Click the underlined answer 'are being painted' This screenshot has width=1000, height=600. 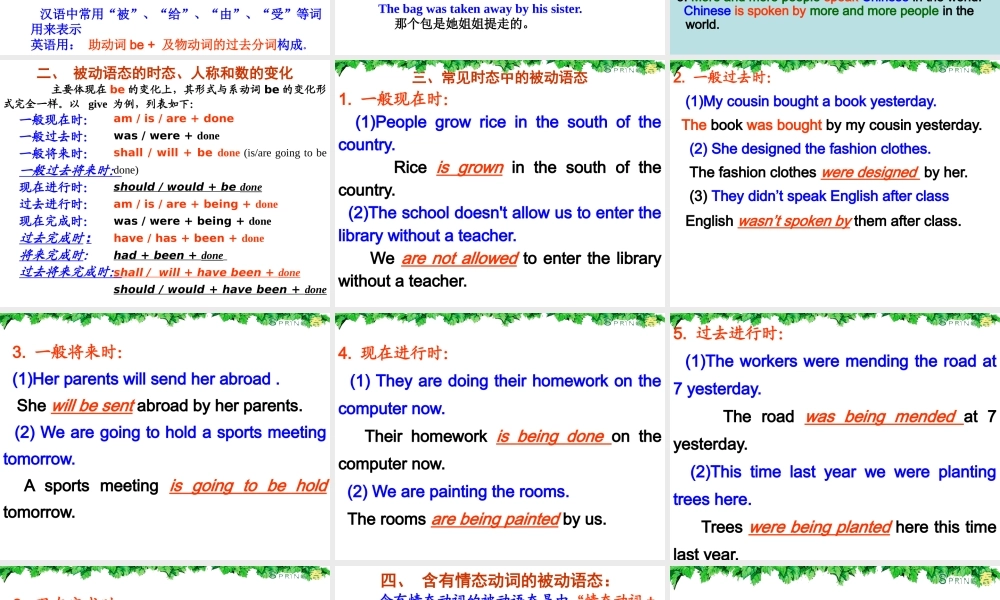coord(496,519)
